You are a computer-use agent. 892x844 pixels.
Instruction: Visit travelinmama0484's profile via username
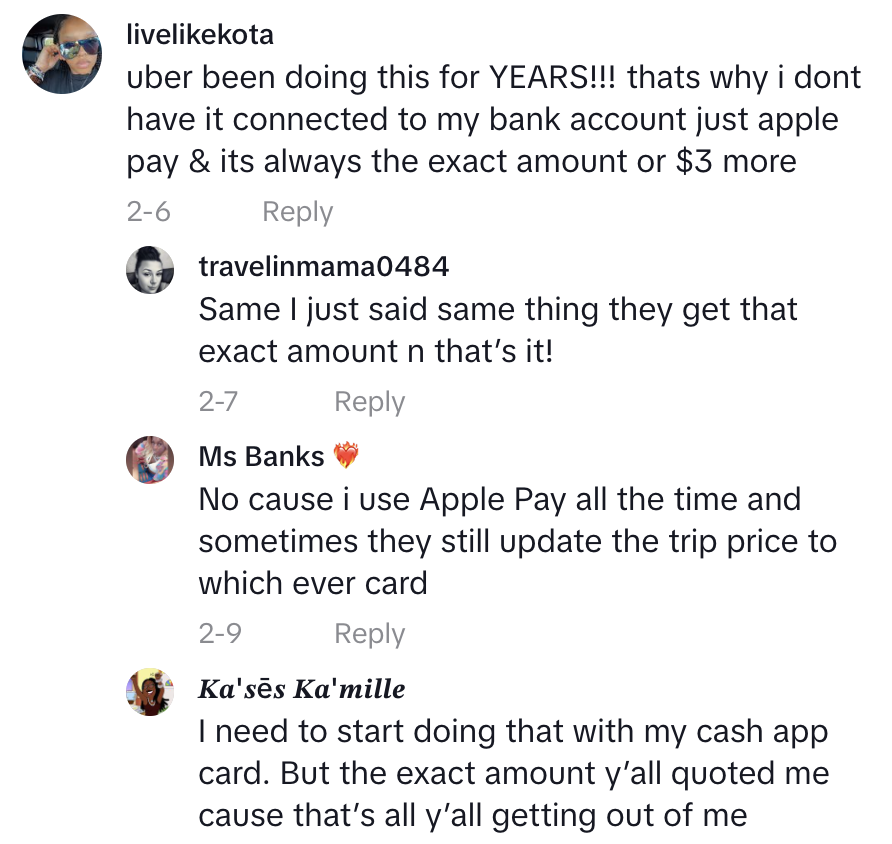(x=323, y=267)
